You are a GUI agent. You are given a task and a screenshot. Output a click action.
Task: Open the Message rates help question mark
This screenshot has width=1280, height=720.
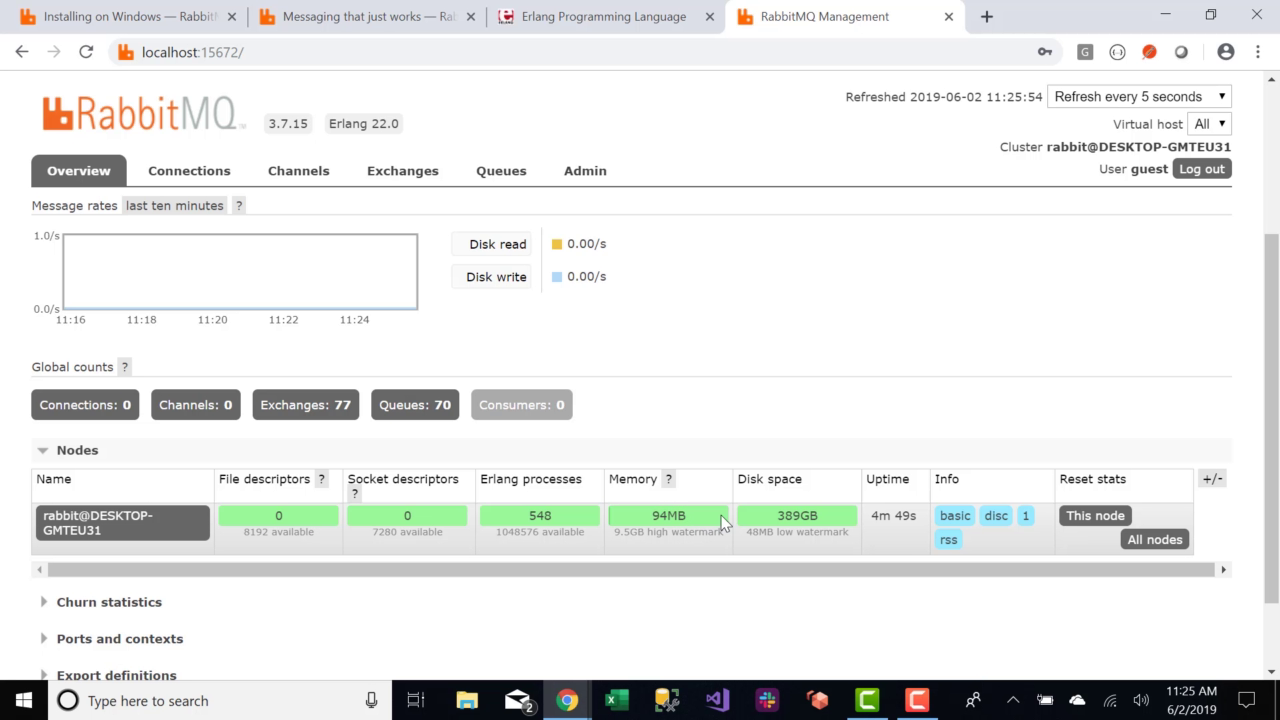[238, 205]
